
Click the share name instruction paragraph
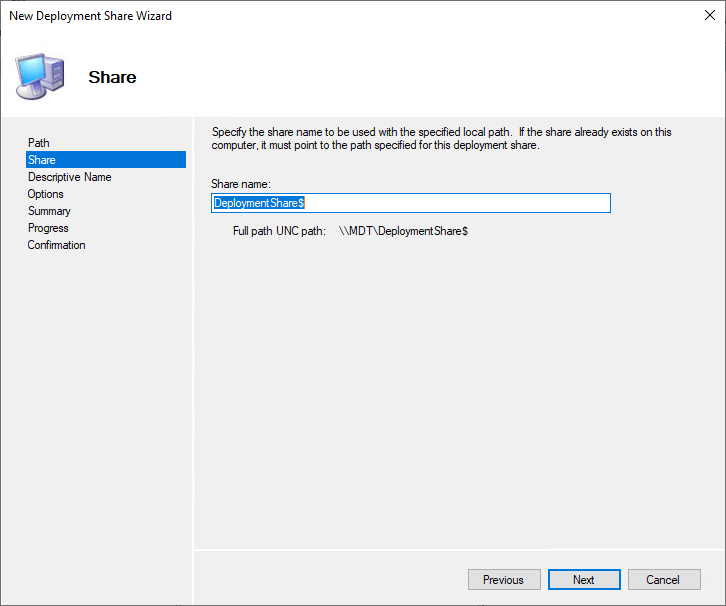click(x=441, y=138)
